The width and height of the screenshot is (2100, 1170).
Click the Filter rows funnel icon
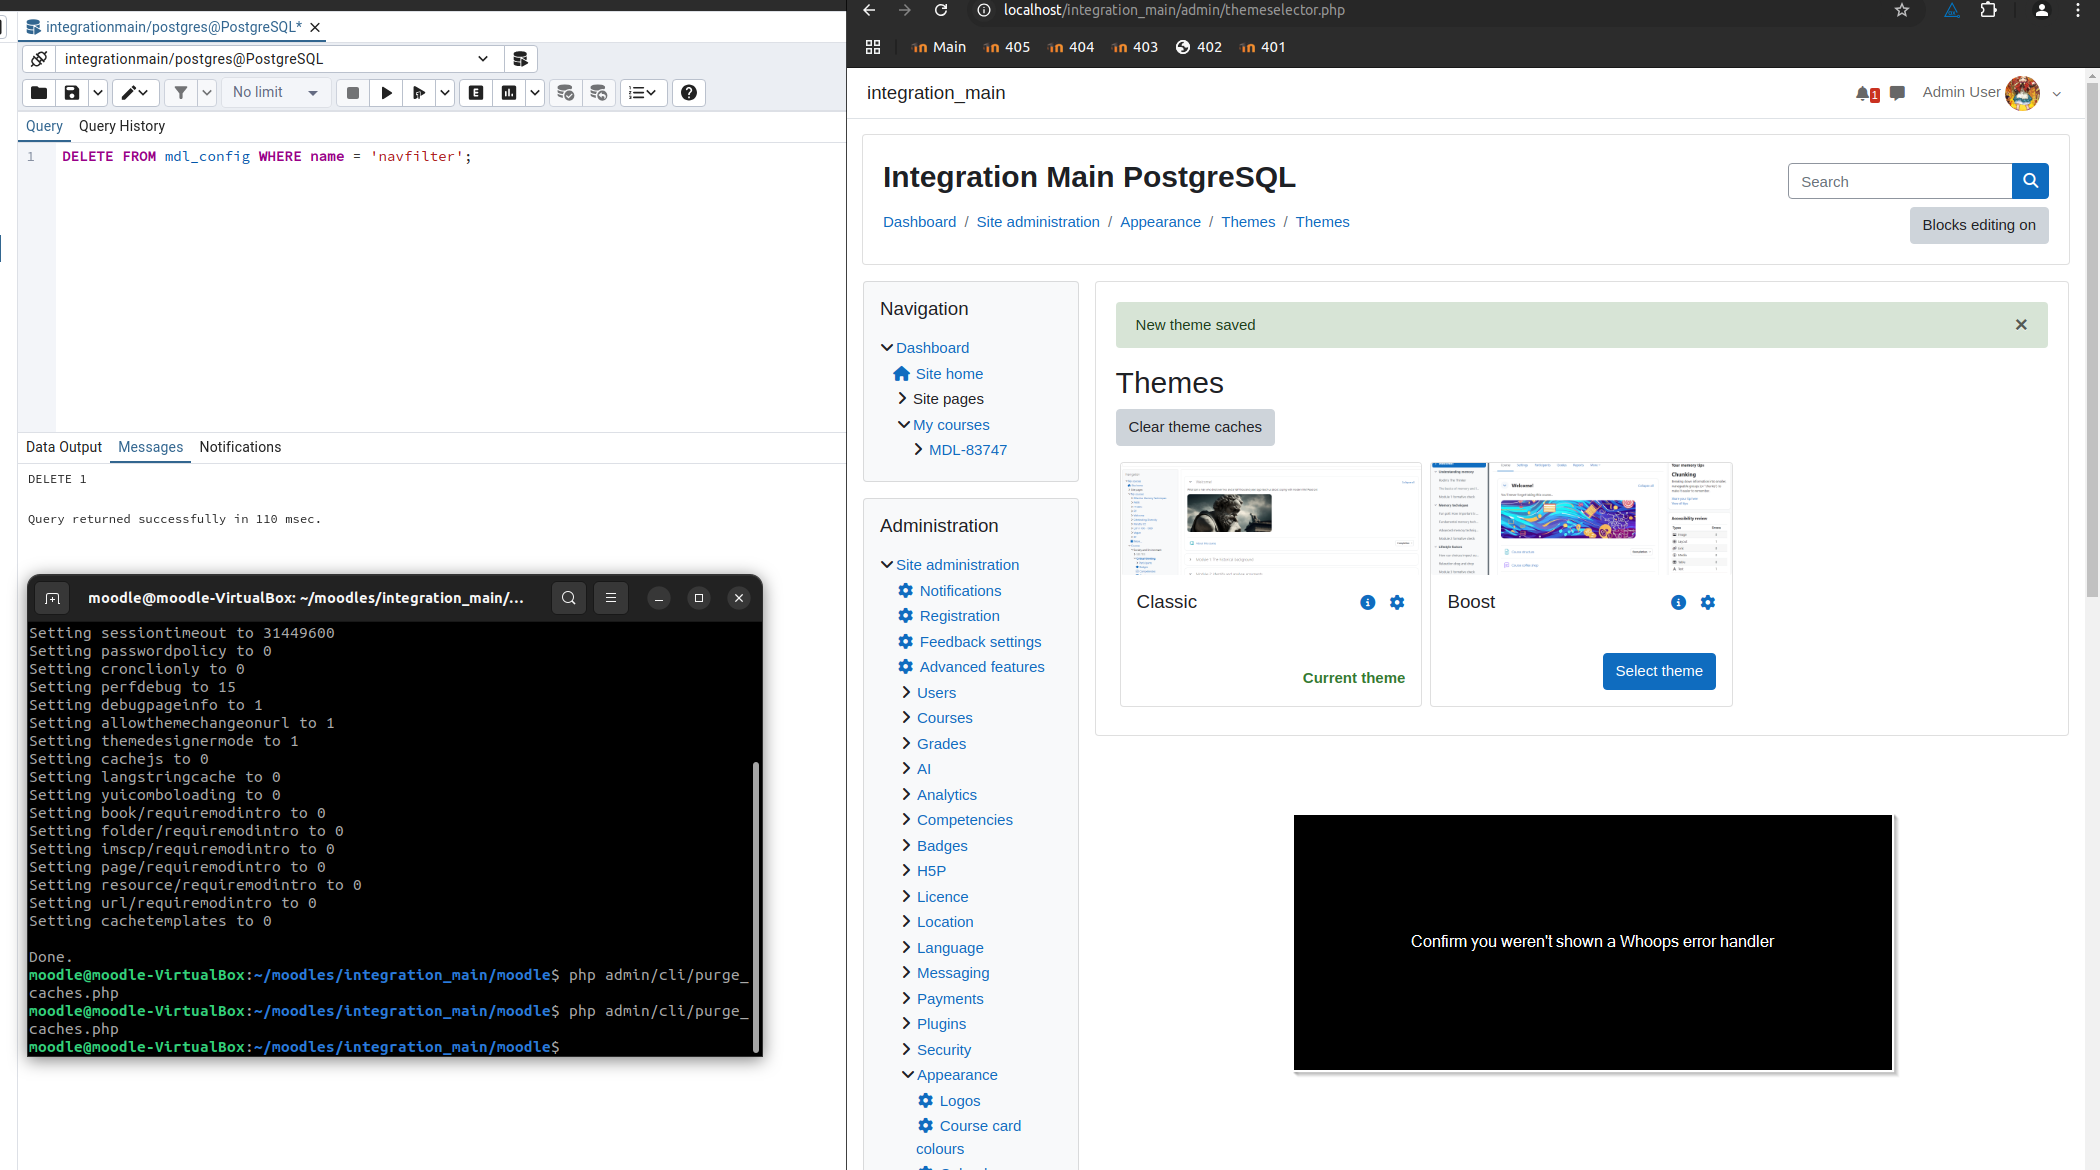point(181,93)
